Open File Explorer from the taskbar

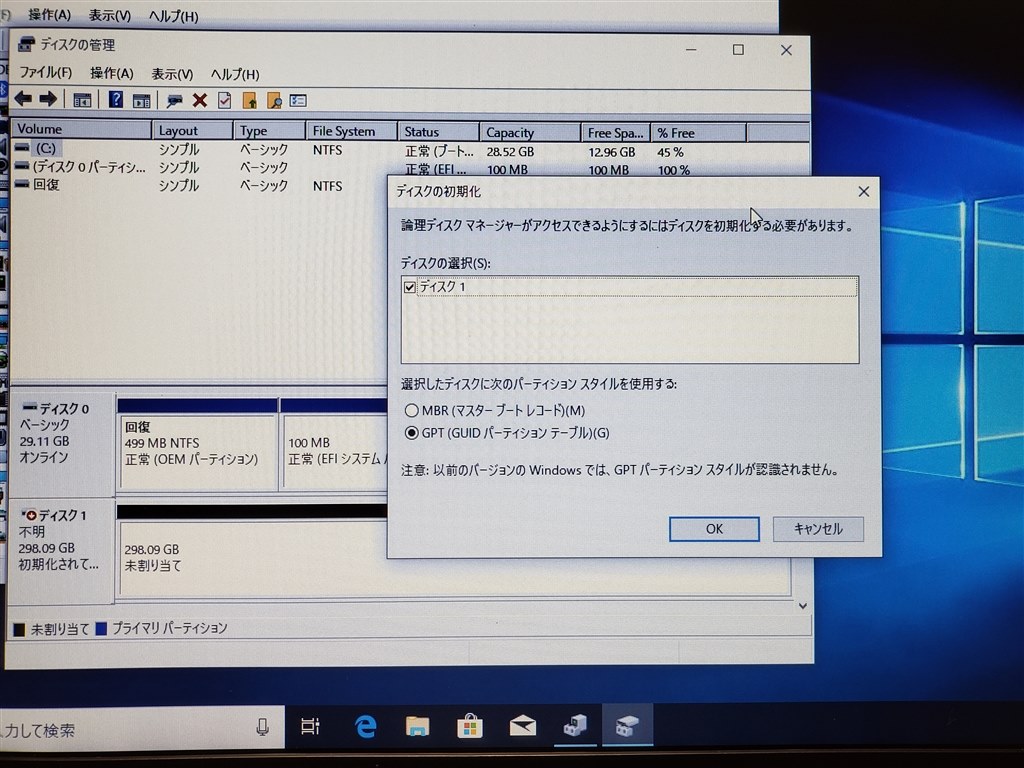417,726
